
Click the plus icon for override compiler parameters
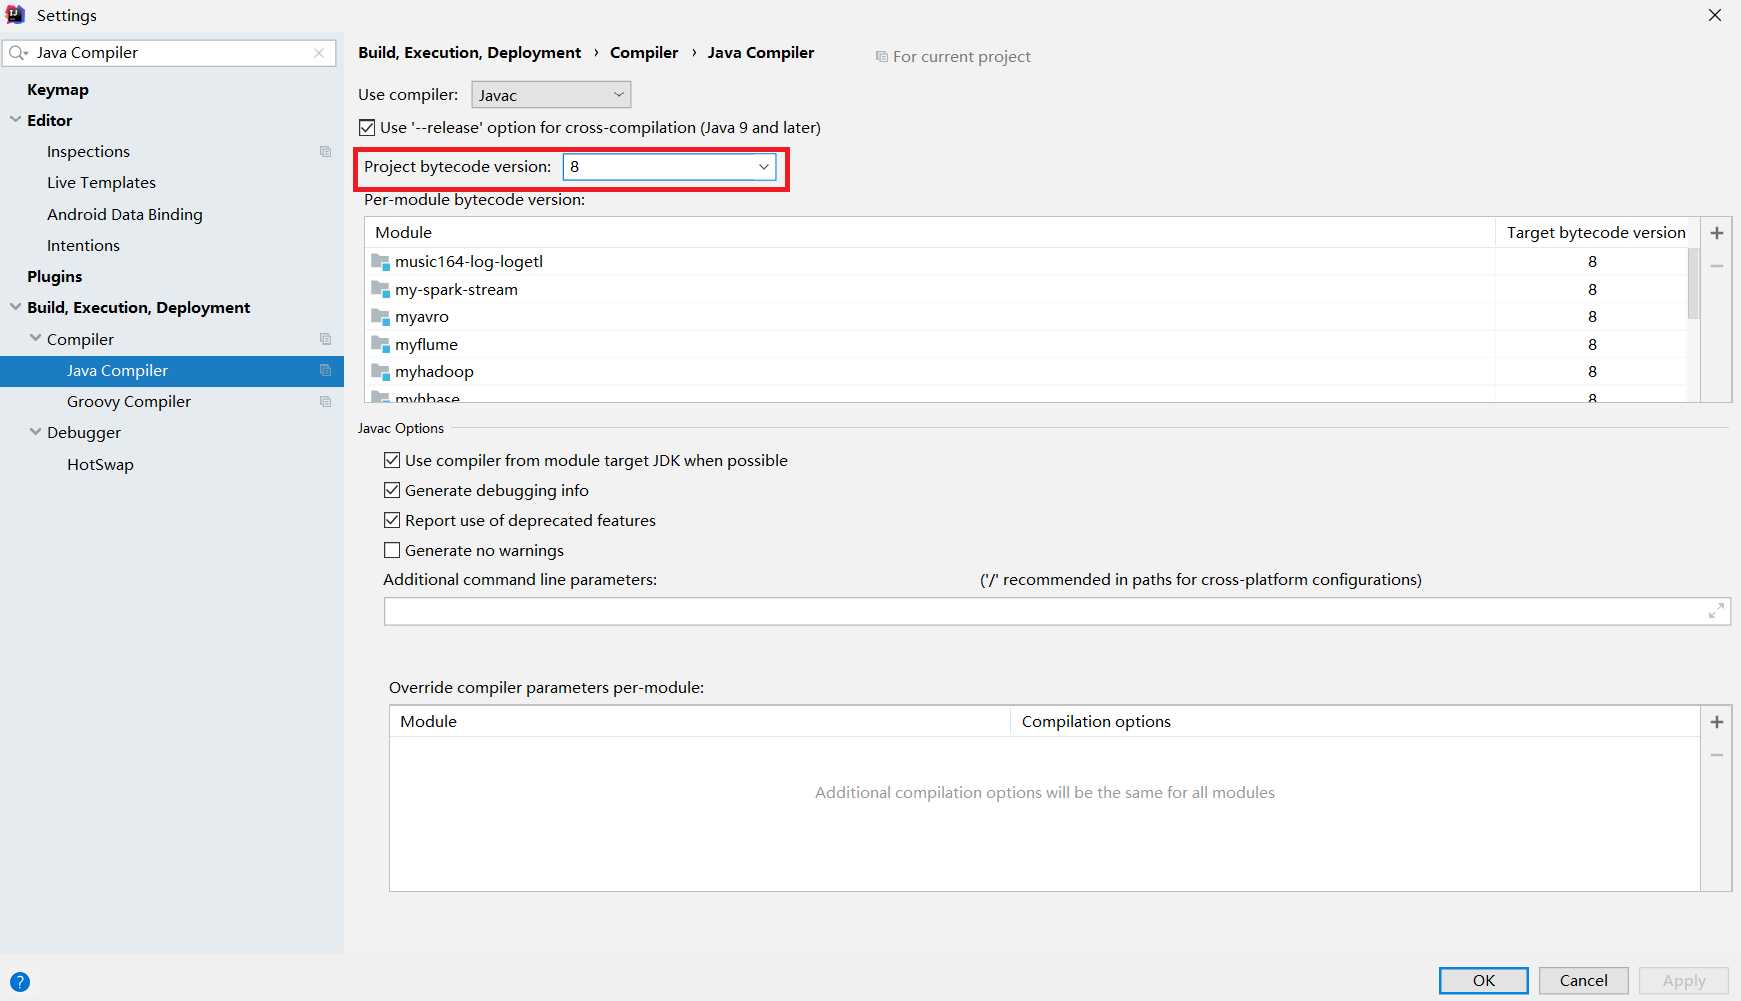pos(1716,722)
